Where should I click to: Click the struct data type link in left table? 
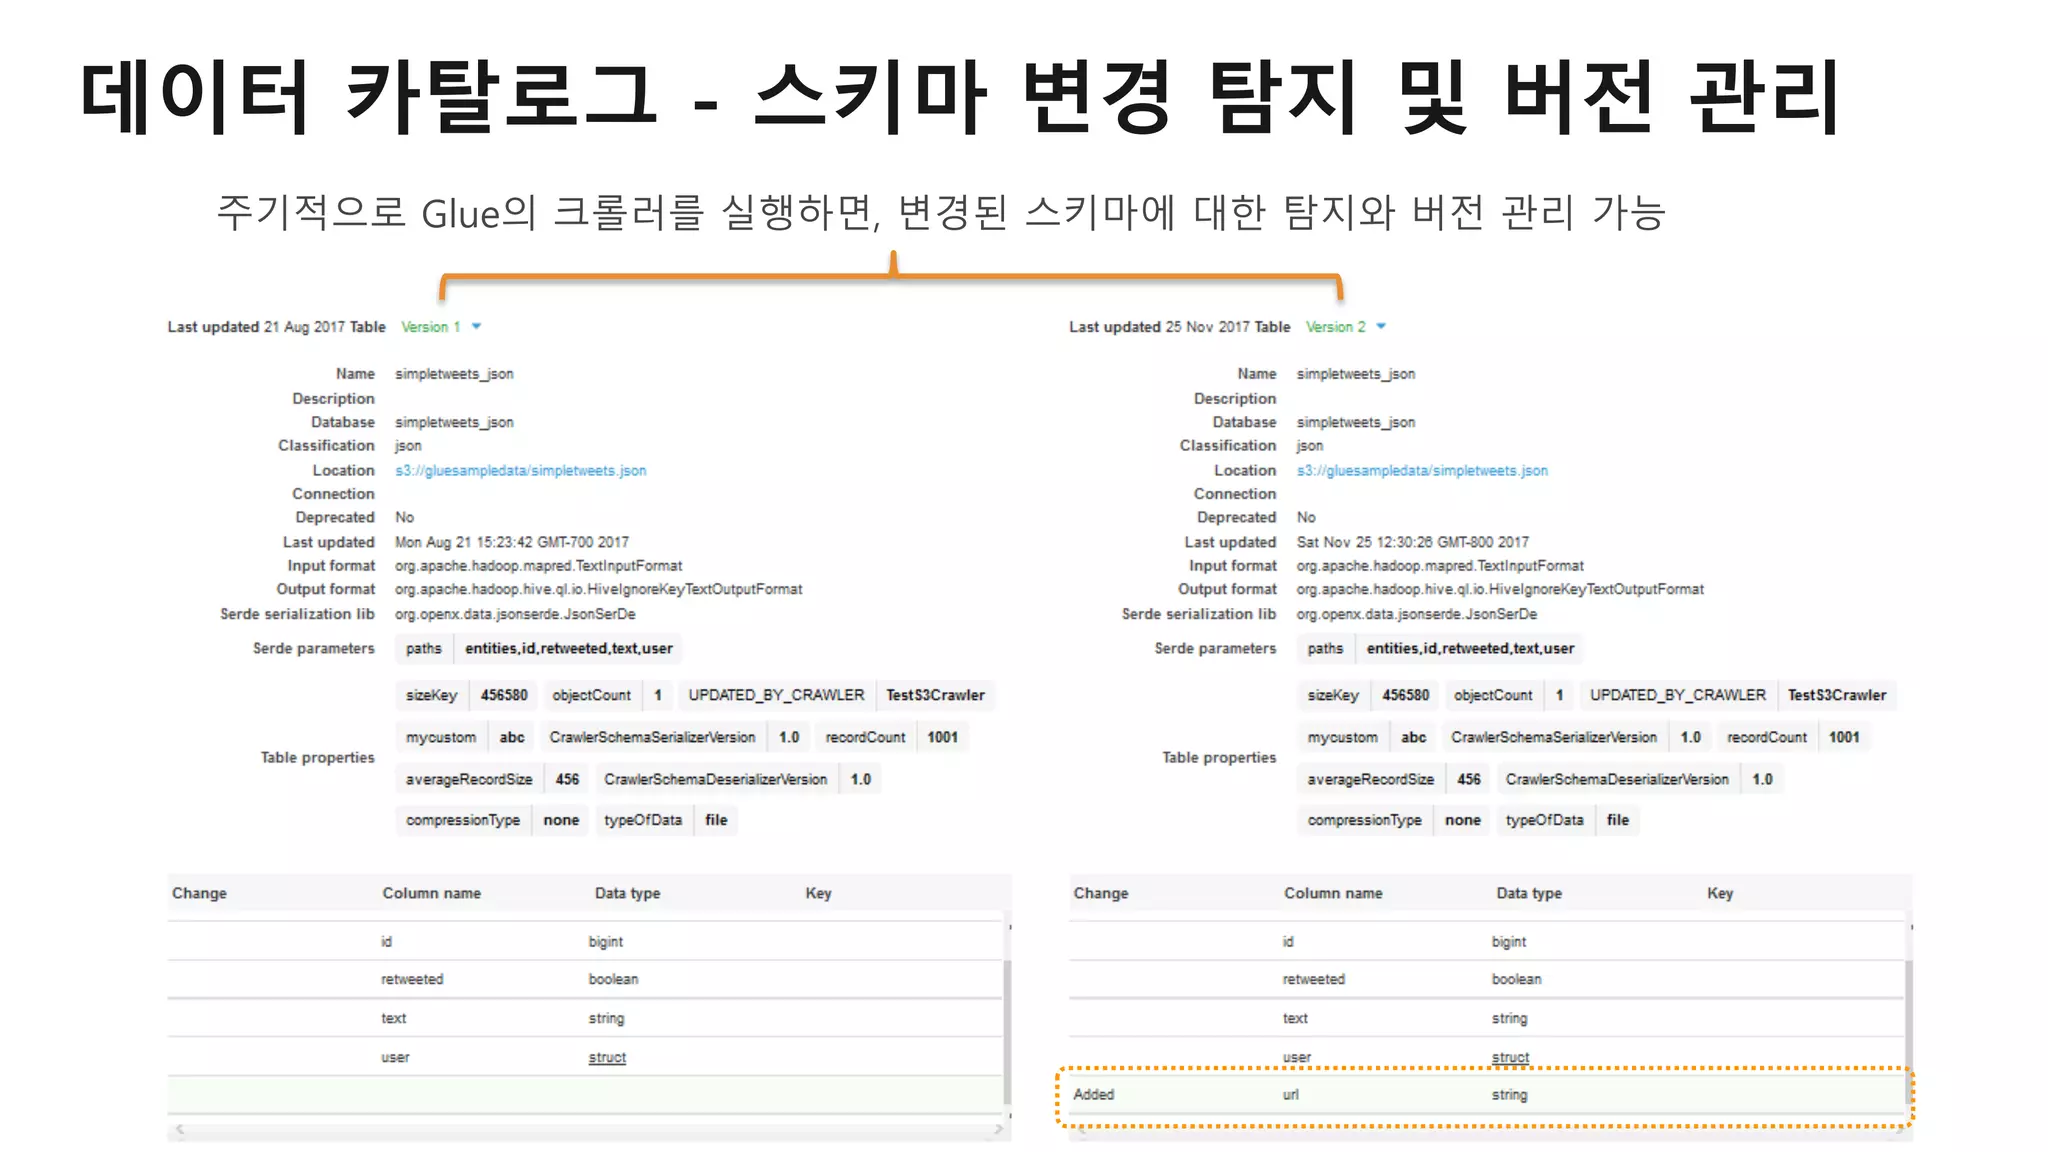(607, 1057)
